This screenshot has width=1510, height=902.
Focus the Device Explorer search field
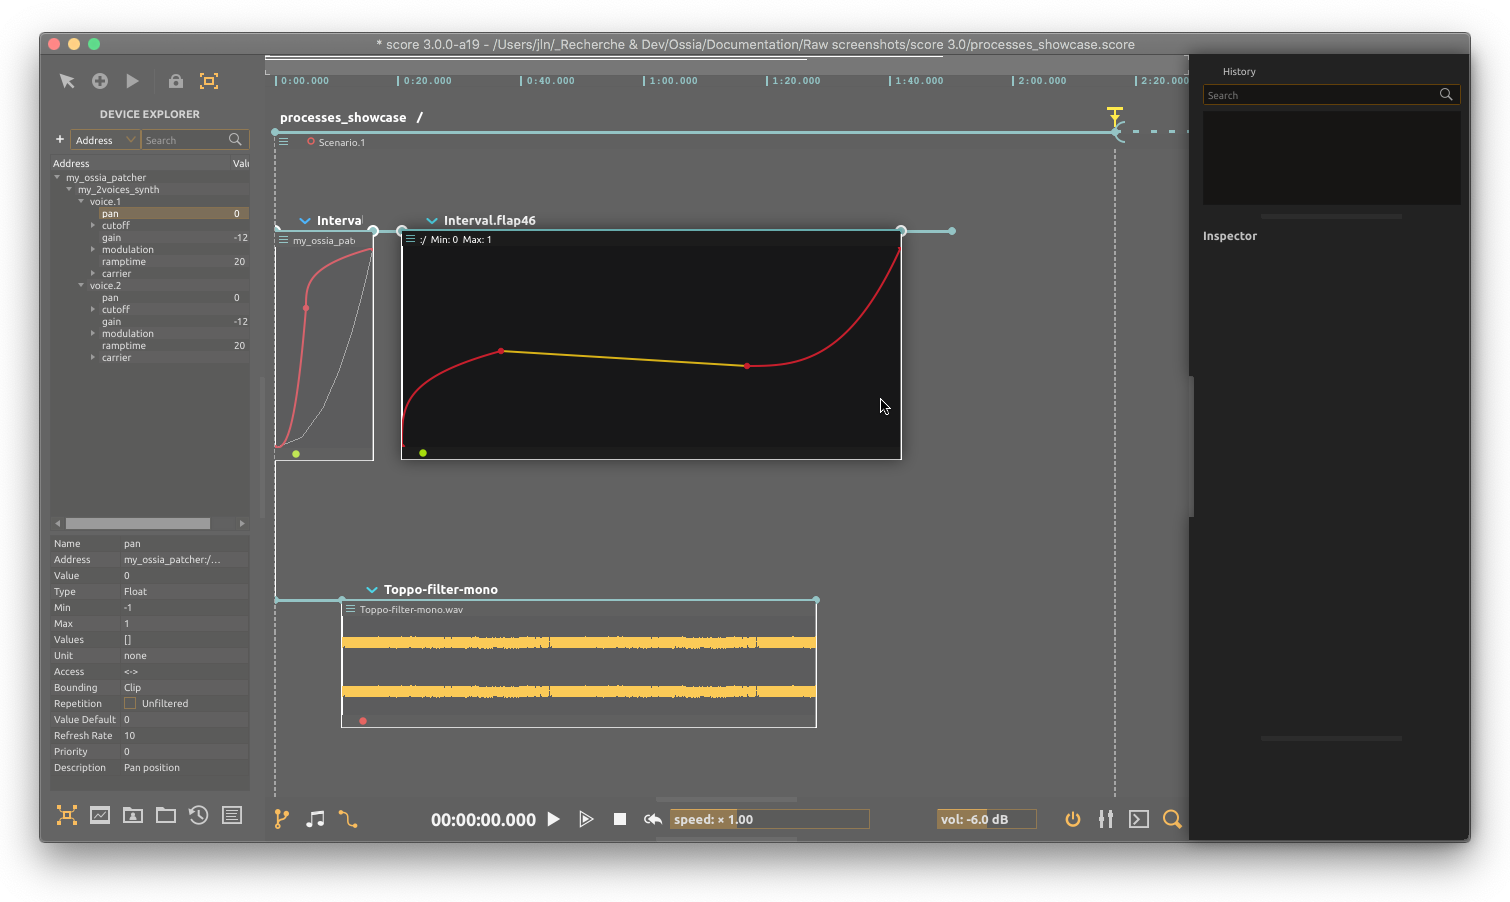tap(184, 140)
